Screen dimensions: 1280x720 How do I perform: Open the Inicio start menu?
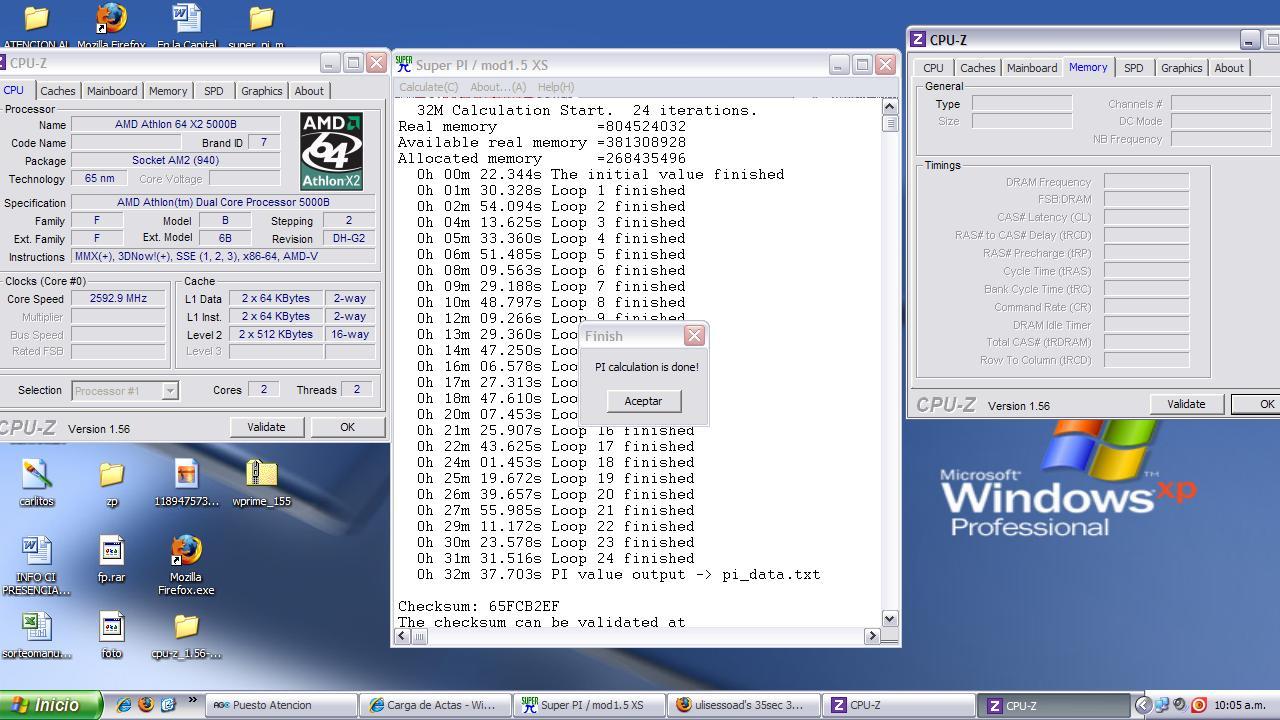pyautogui.click(x=50, y=705)
